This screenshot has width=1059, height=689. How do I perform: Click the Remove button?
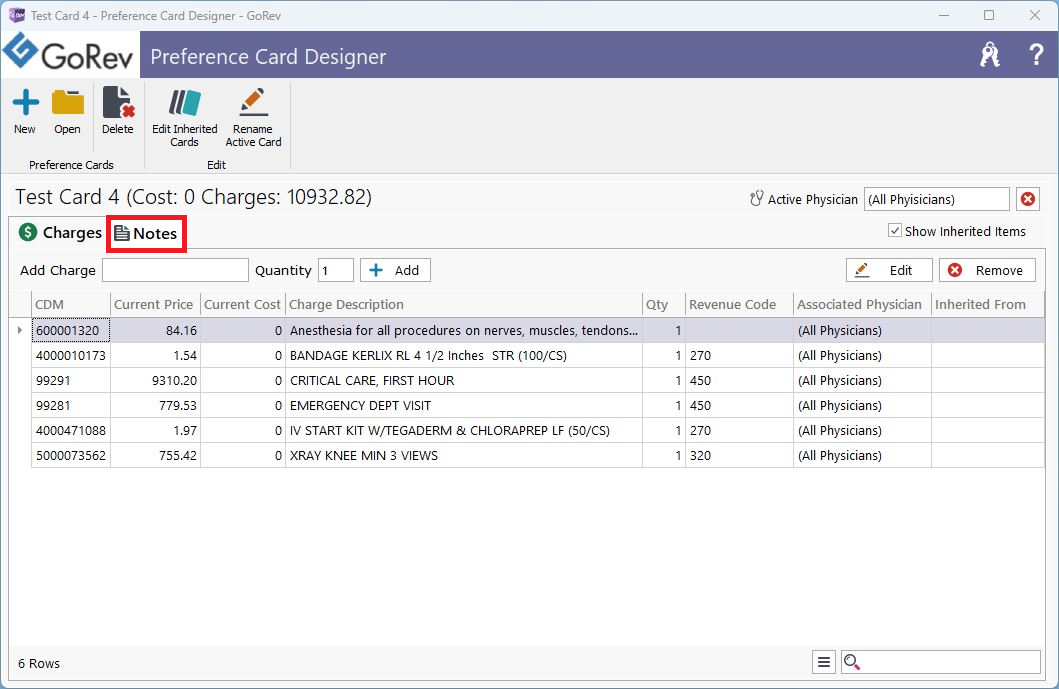tap(987, 270)
